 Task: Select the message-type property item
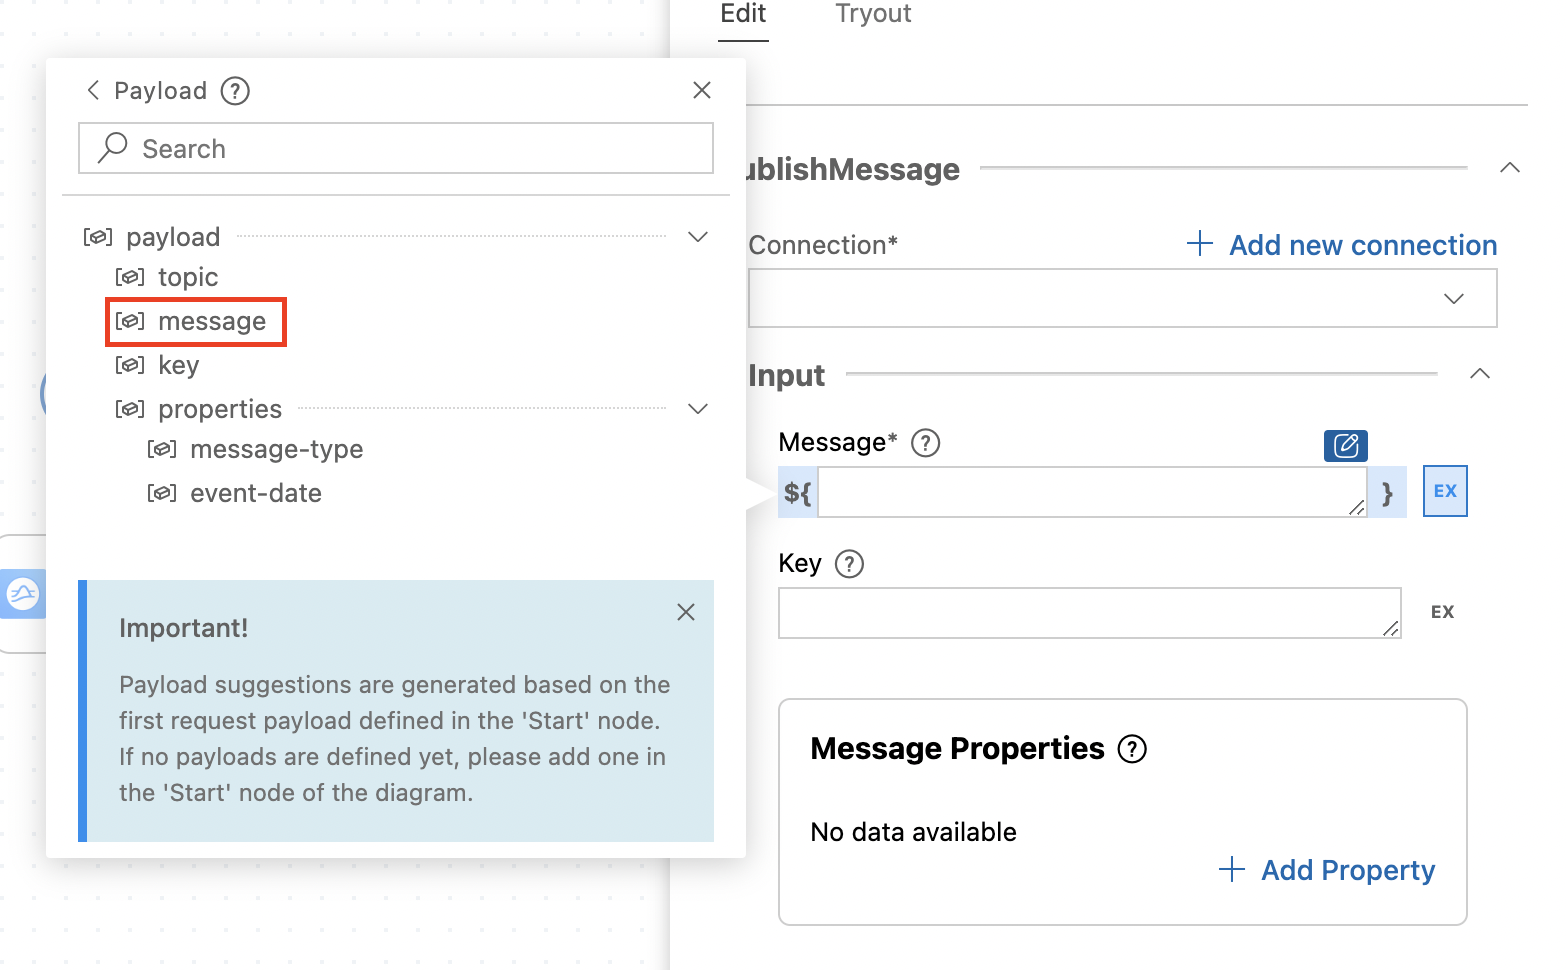point(276,449)
